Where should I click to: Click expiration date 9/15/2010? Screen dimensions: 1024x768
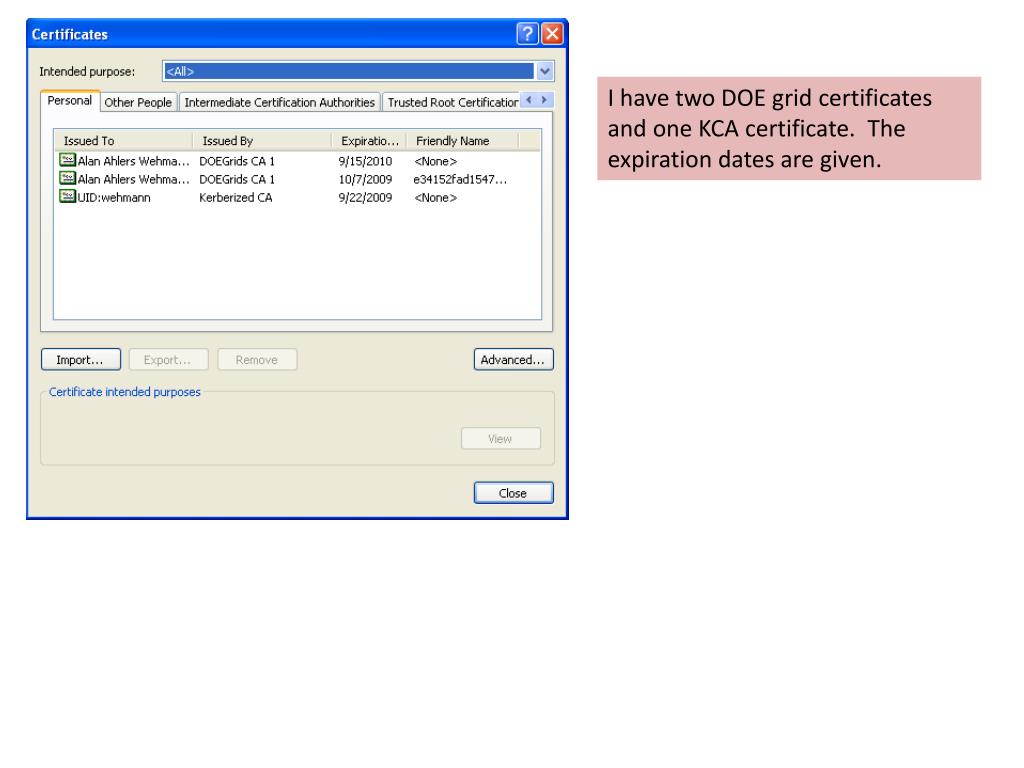365,161
